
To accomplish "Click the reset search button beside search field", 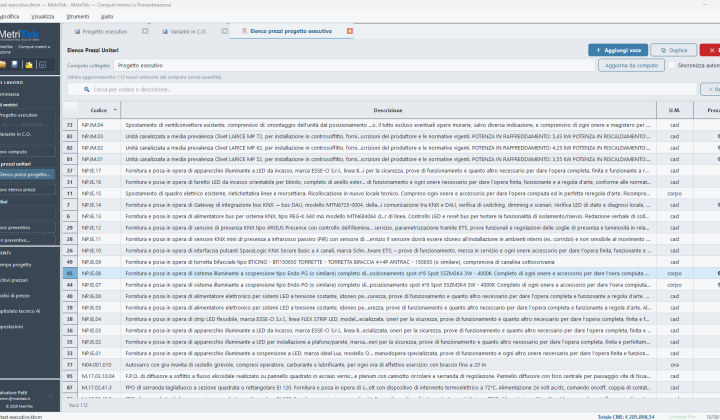I will pyautogui.click(x=710, y=90).
